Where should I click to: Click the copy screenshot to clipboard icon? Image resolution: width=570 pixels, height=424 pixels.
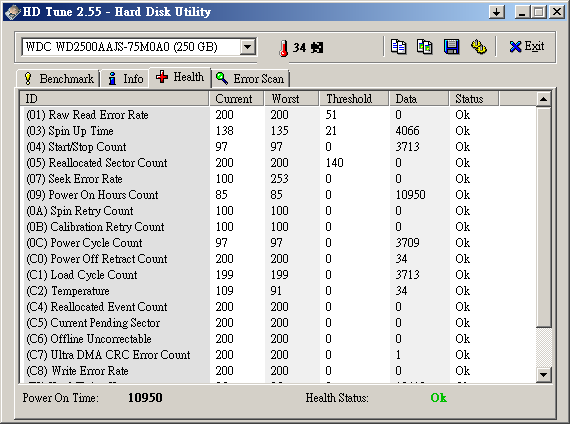425,47
